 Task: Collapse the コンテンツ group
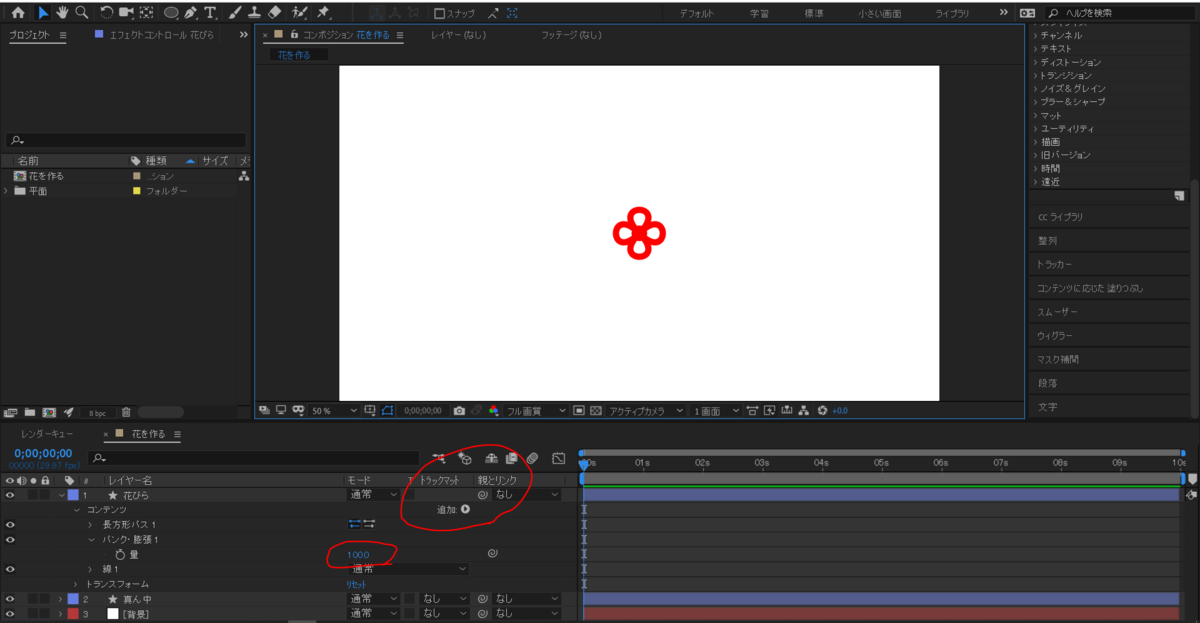(76, 510)
